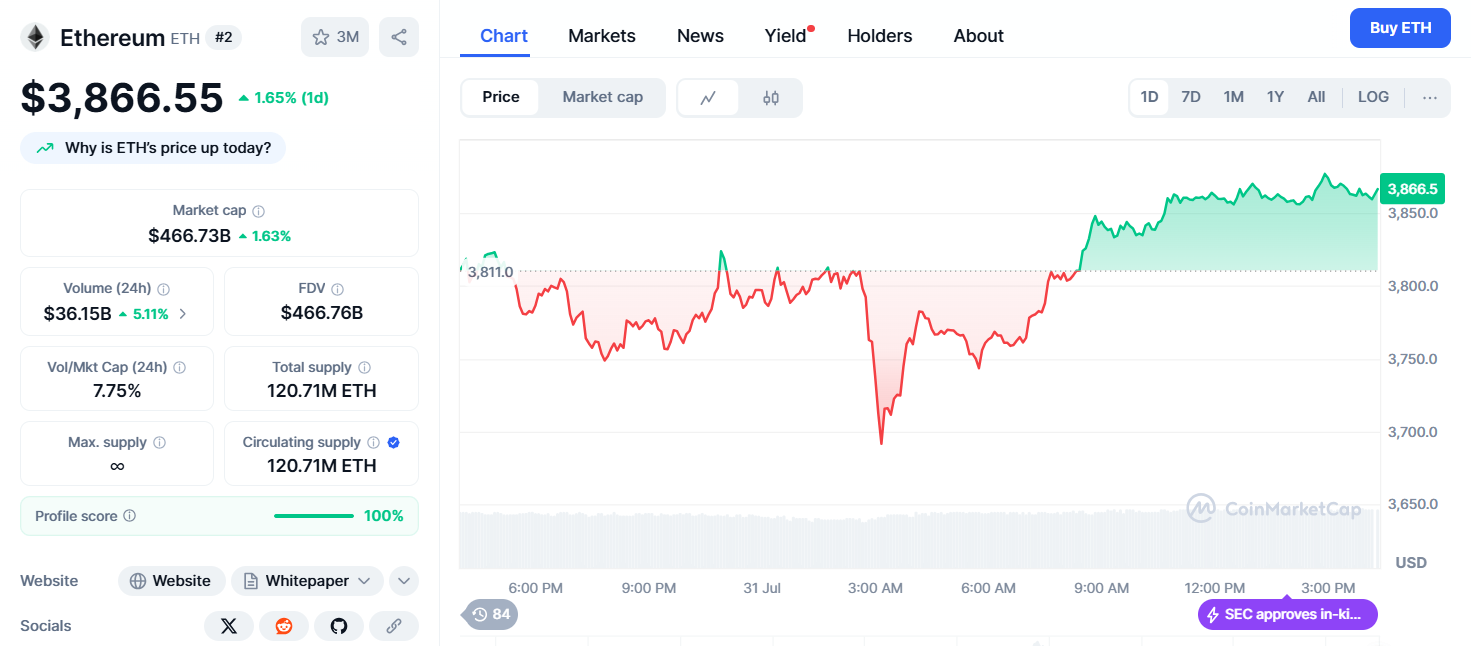This screenshot has width=1471, height=646.
Task: Open the News tab
Action: [700, 36]
